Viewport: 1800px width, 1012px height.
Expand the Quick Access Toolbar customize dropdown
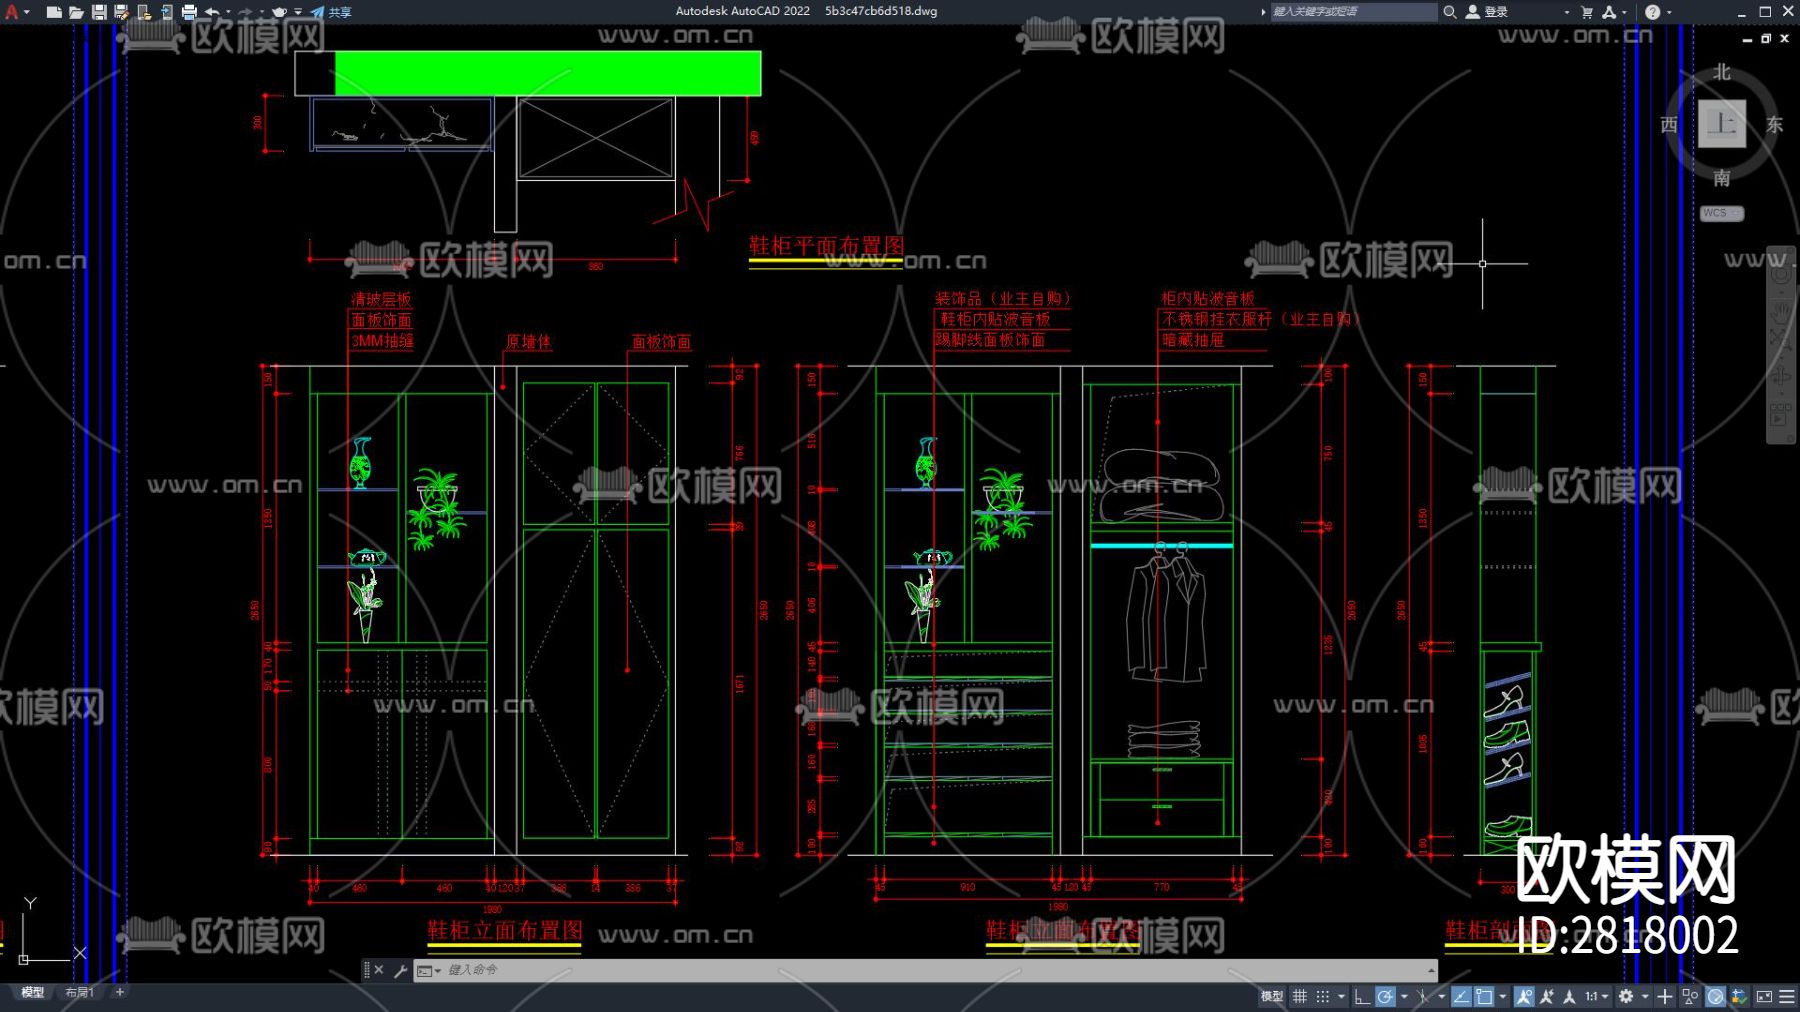click(298, 12)
